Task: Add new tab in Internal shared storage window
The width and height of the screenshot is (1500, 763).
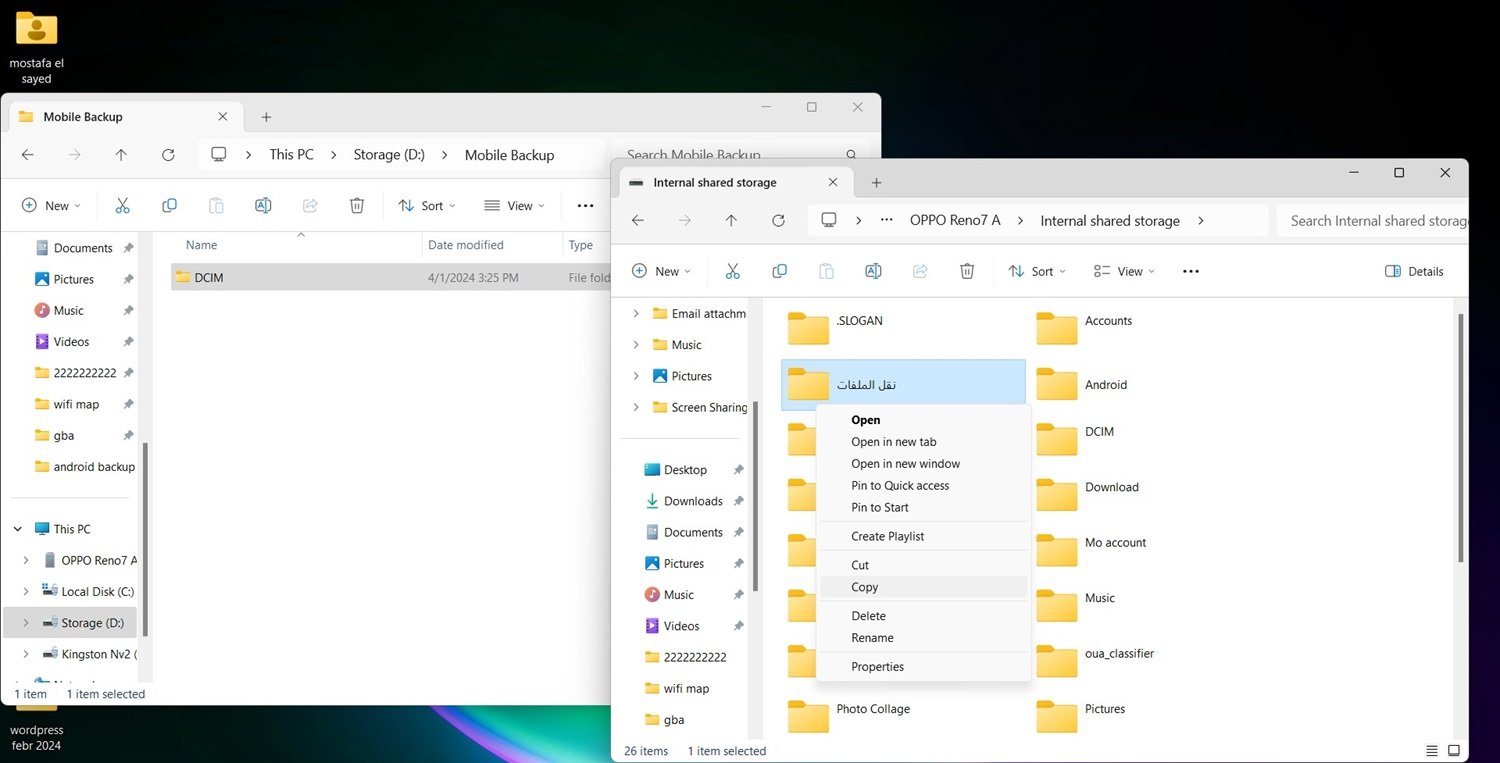Action: (x=876, y=183)
